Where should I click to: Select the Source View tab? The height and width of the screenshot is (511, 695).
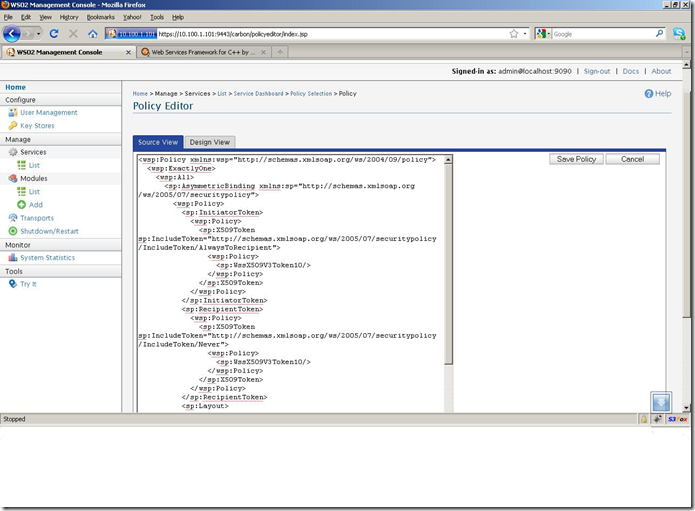tap(158, 142)
